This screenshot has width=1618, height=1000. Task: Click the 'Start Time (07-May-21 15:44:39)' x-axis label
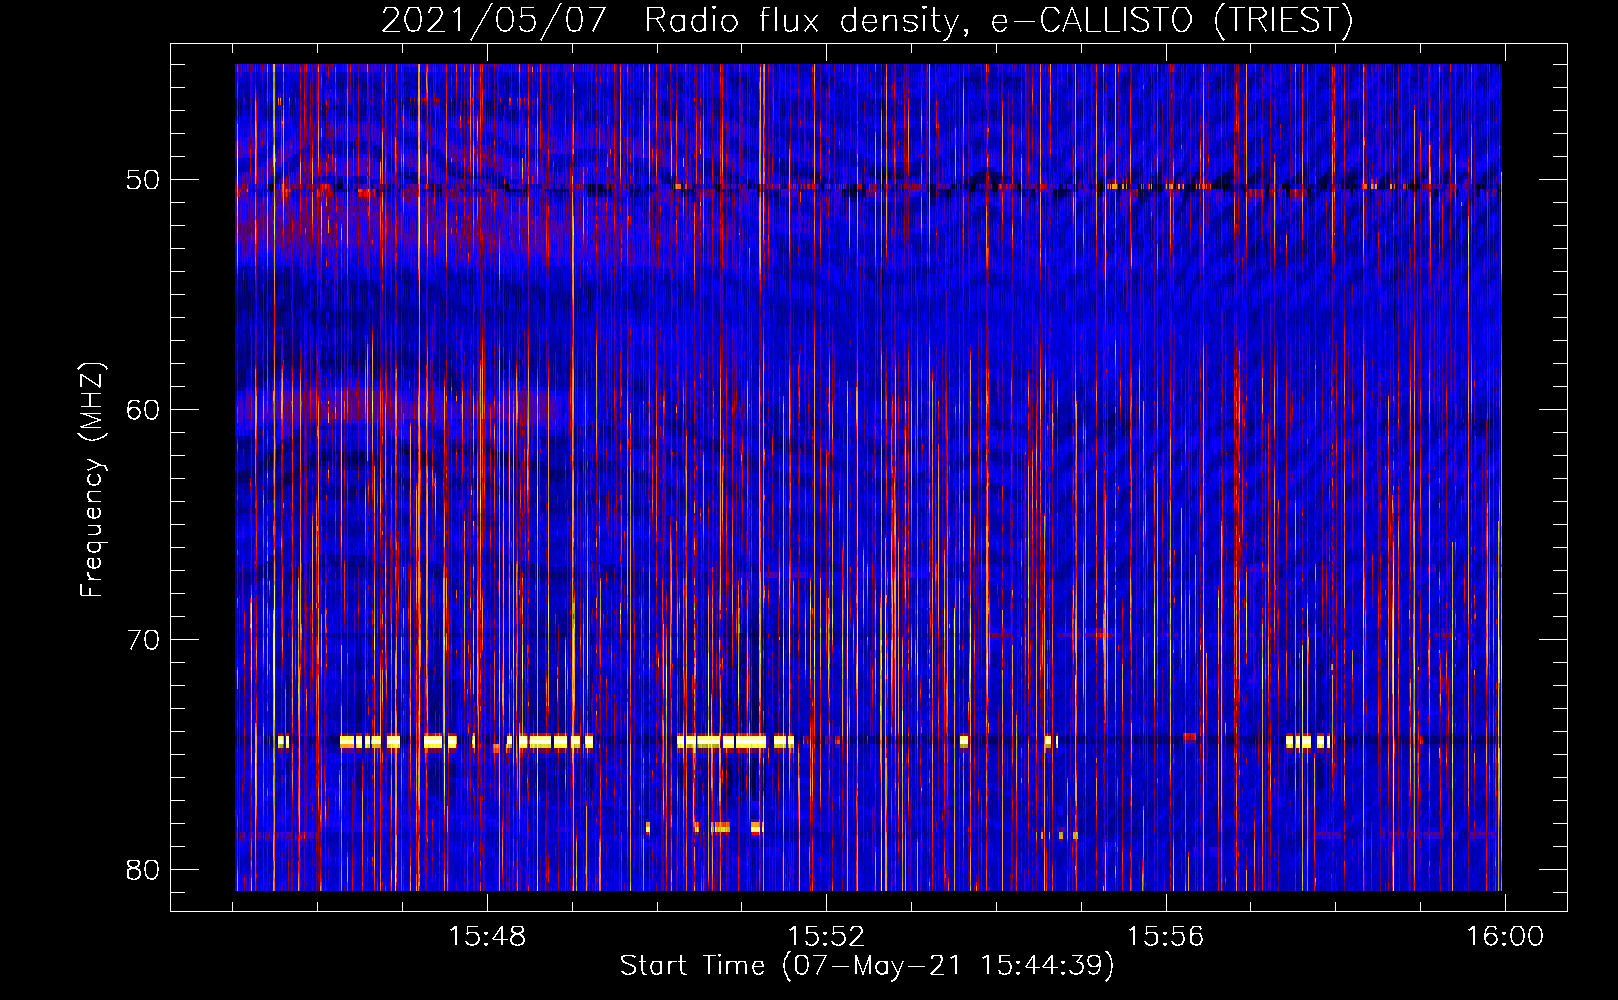tap(867, 966)
